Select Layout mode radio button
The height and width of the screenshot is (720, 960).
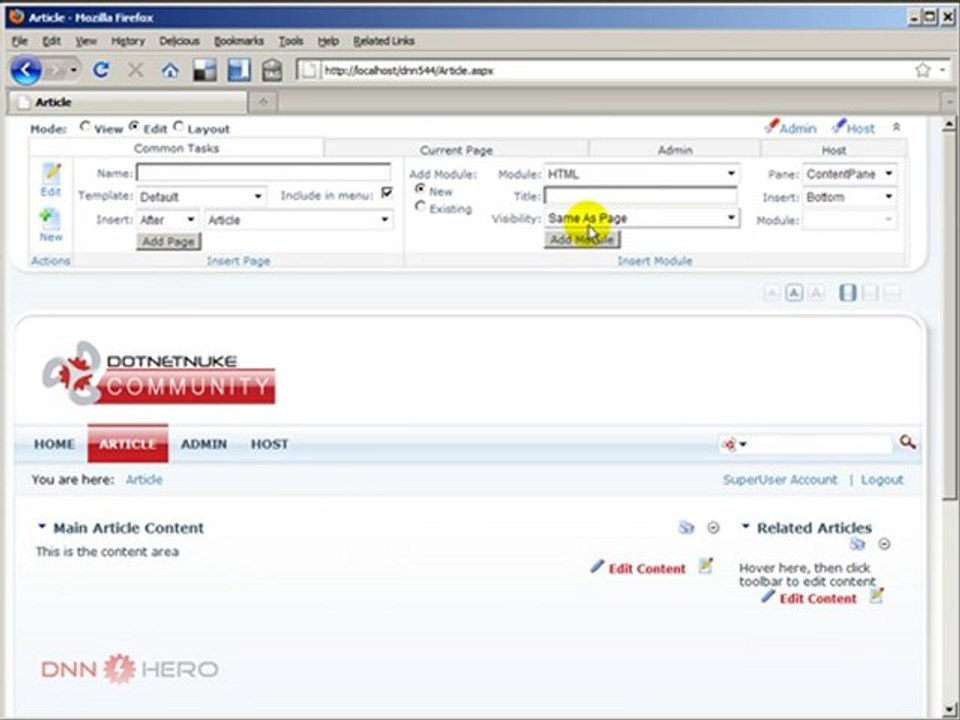tap(178, 126)
